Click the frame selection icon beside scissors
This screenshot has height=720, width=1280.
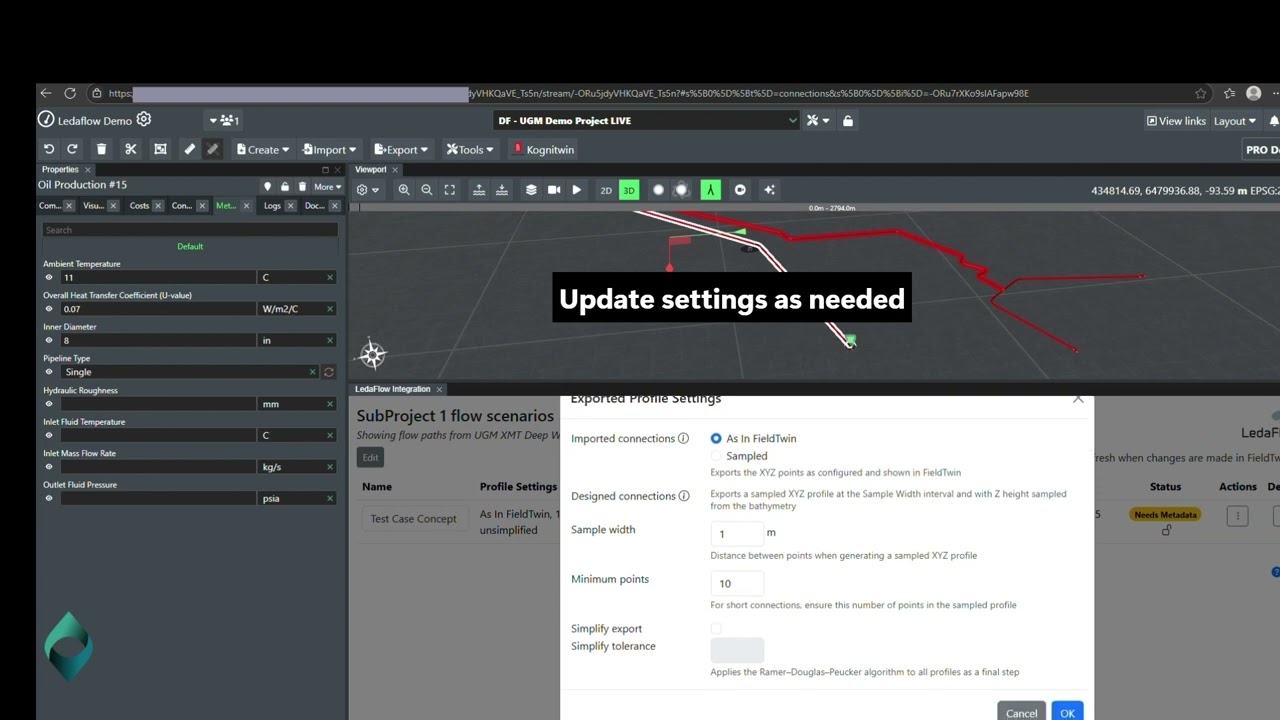click(160, 149)
